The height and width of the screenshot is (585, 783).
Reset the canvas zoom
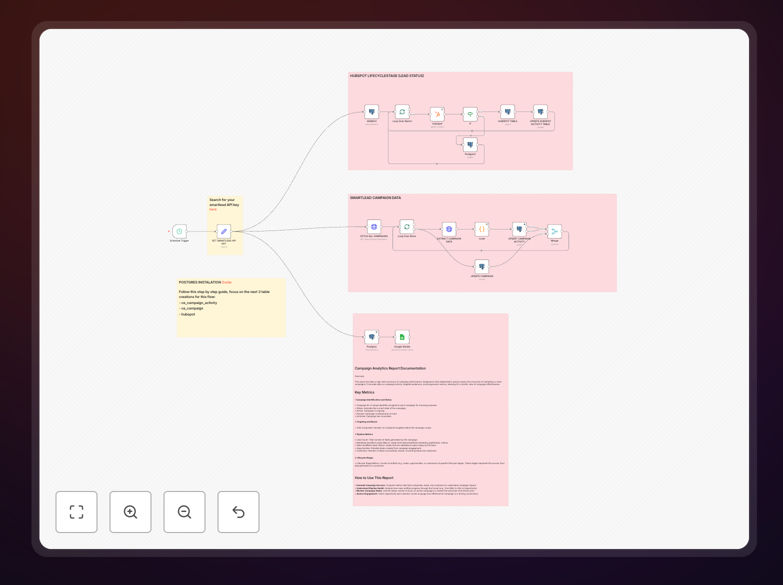click(238, 512)
